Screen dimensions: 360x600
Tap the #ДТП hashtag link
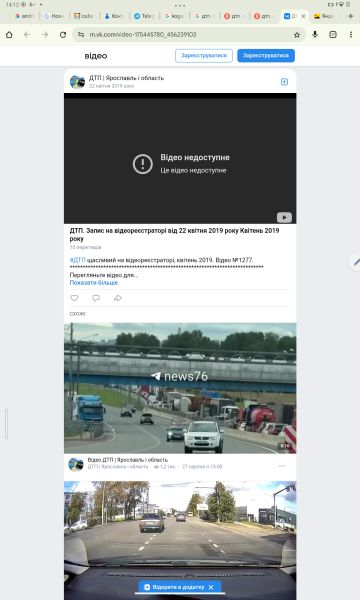click(78, 260)
